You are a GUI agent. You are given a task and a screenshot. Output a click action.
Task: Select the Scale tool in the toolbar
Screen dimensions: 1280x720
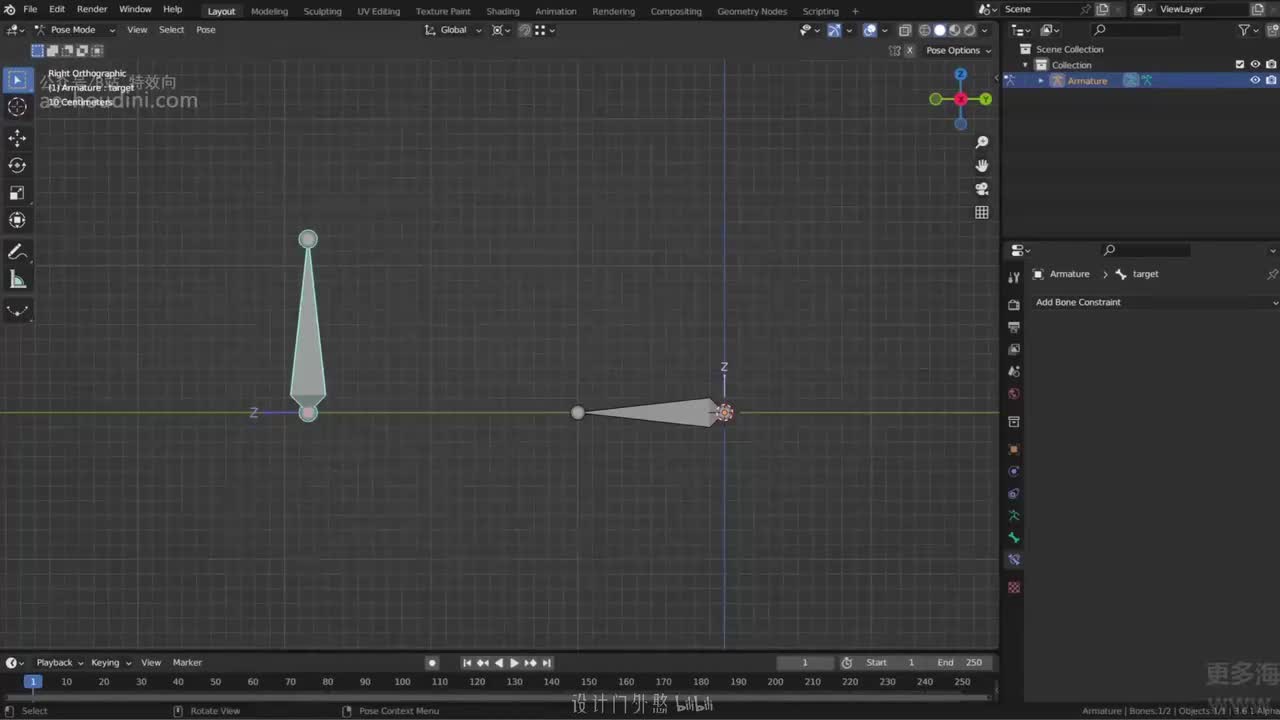17,193
